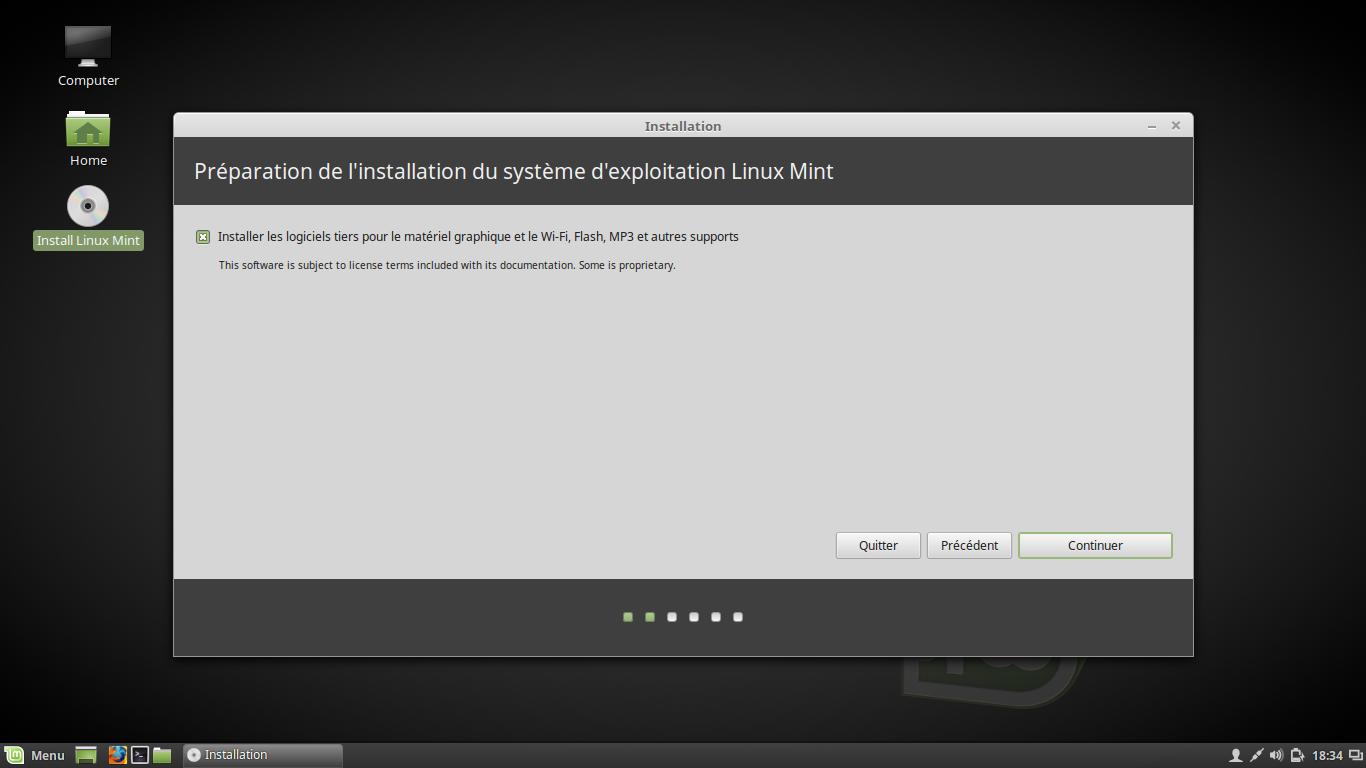Go back with the Précédent button
Screen dimensions: 1366x768
pyautogui.click(x=969, y=545)
